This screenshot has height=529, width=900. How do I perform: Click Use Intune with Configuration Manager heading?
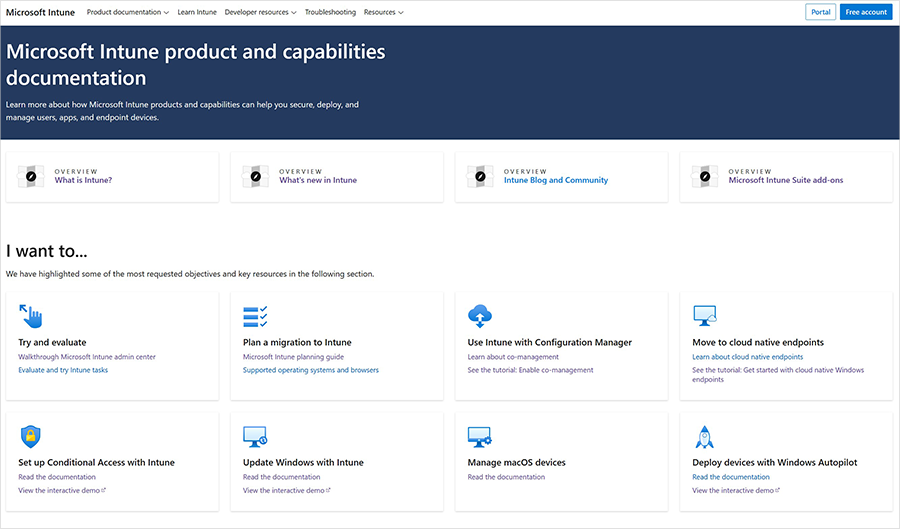(x=549, y=343)
